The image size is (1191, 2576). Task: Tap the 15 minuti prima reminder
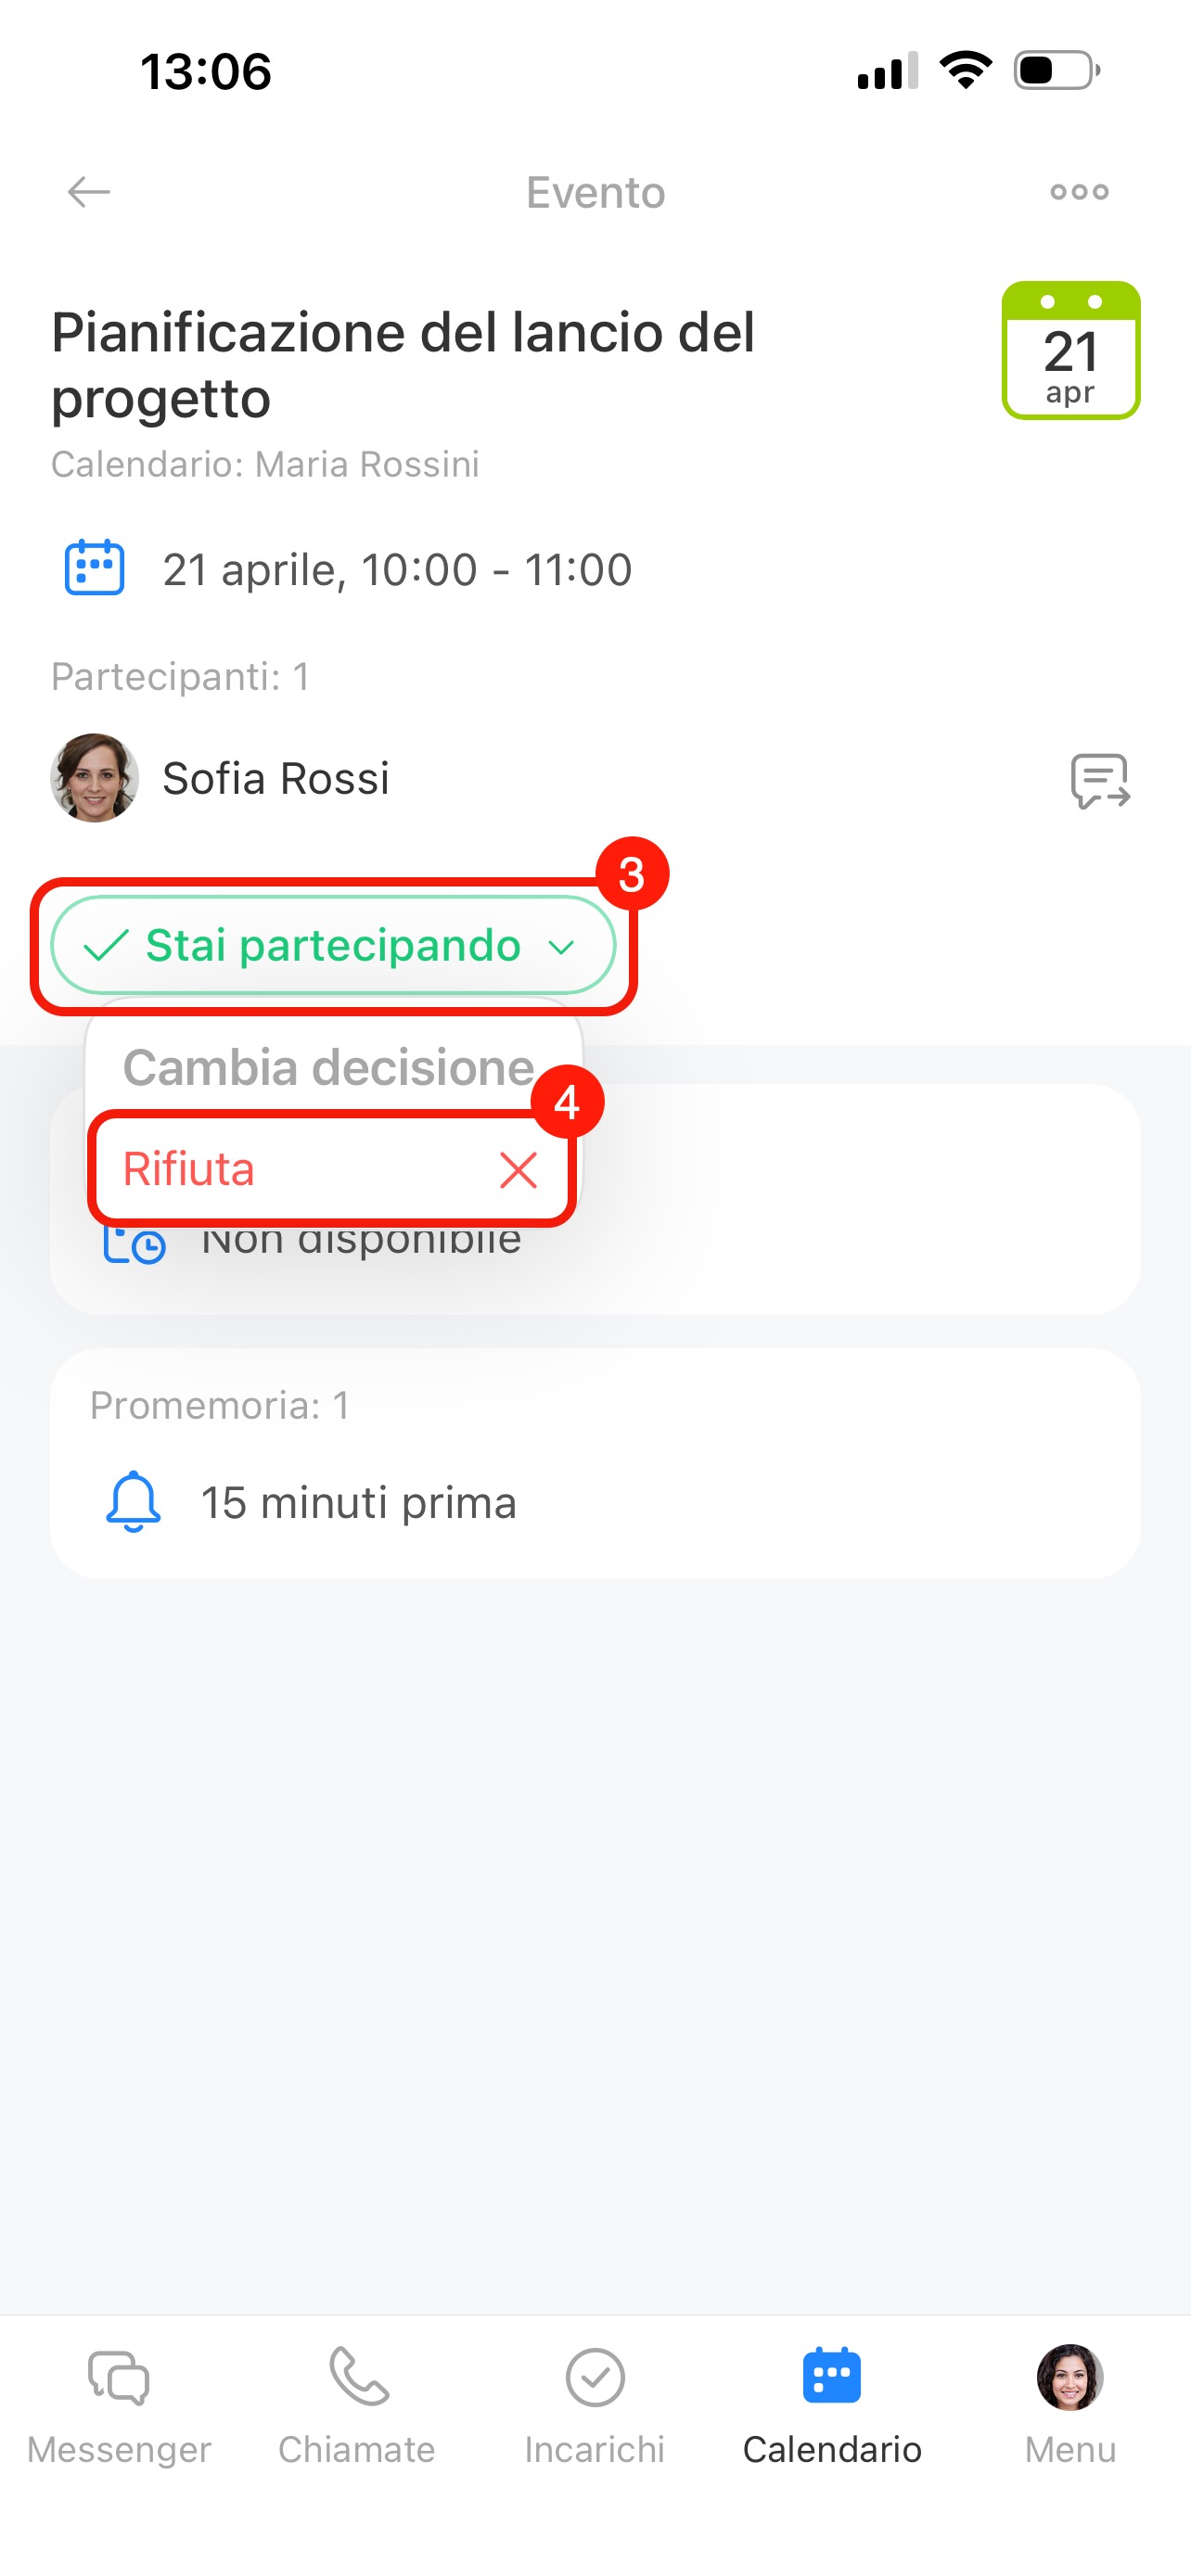pyautogui.click(x=358, y=1502)
